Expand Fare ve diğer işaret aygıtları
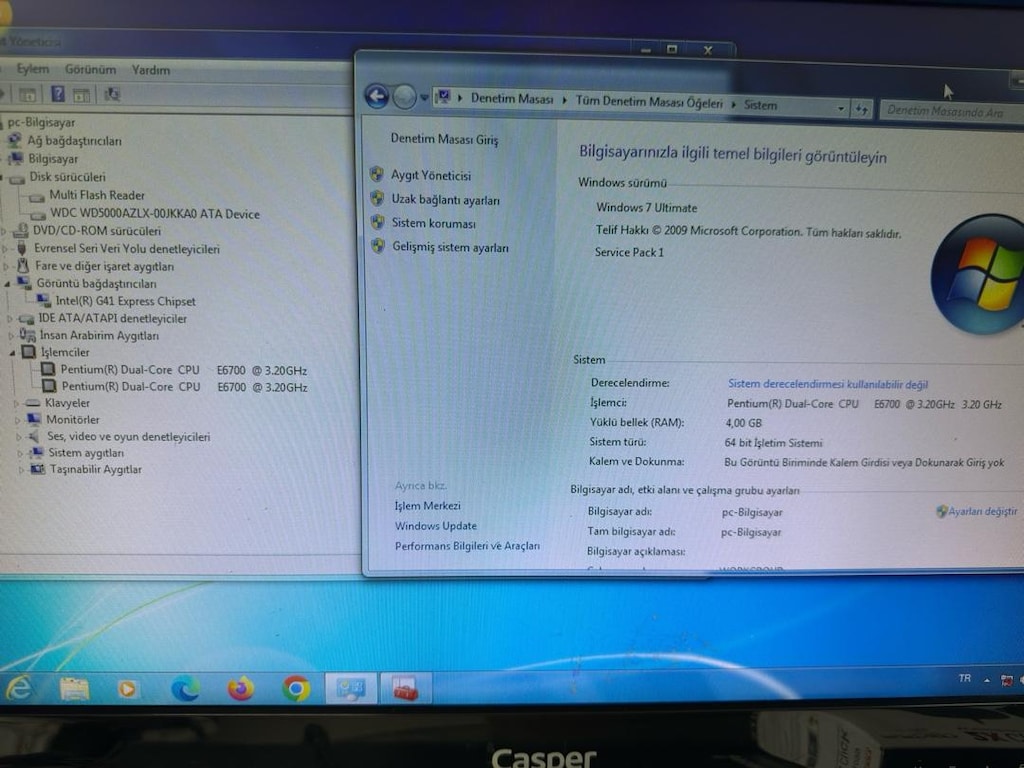The image size is (1024, 768). (x=7, y=266)
